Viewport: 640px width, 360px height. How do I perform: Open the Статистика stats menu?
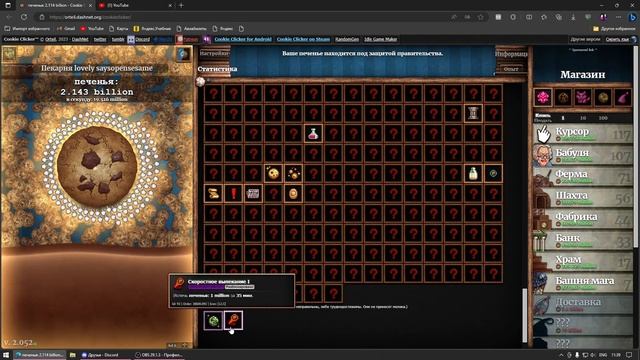tap(218, 69)
